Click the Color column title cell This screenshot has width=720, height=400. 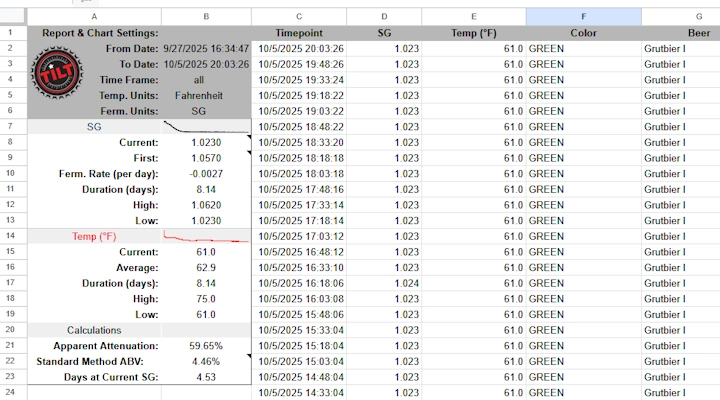(584, 33)
